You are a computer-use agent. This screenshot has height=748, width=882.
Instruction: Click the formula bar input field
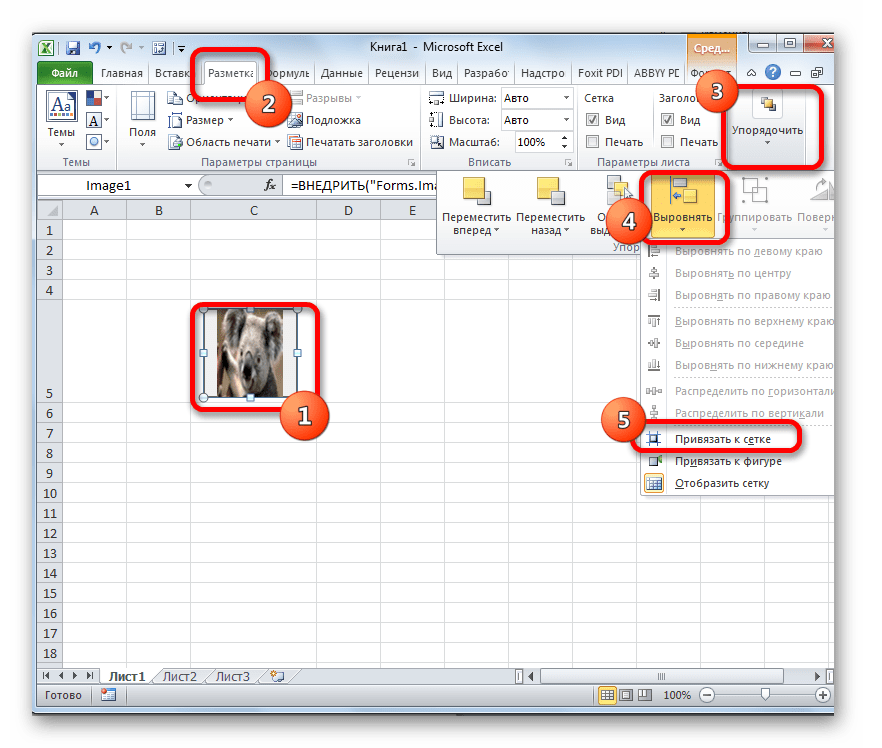pos(360,185)
